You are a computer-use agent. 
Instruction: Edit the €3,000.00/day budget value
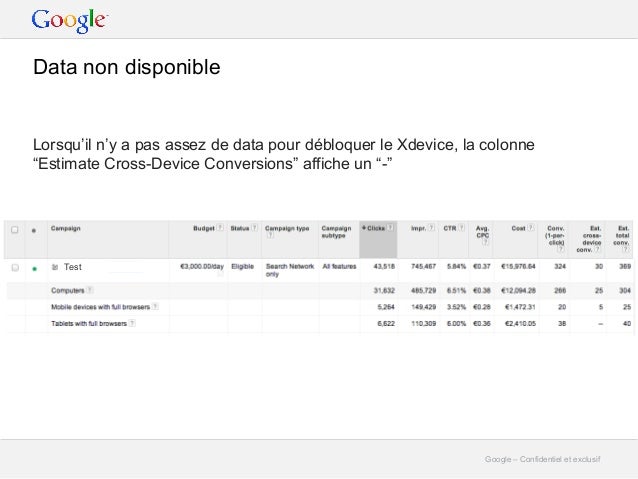202,267
